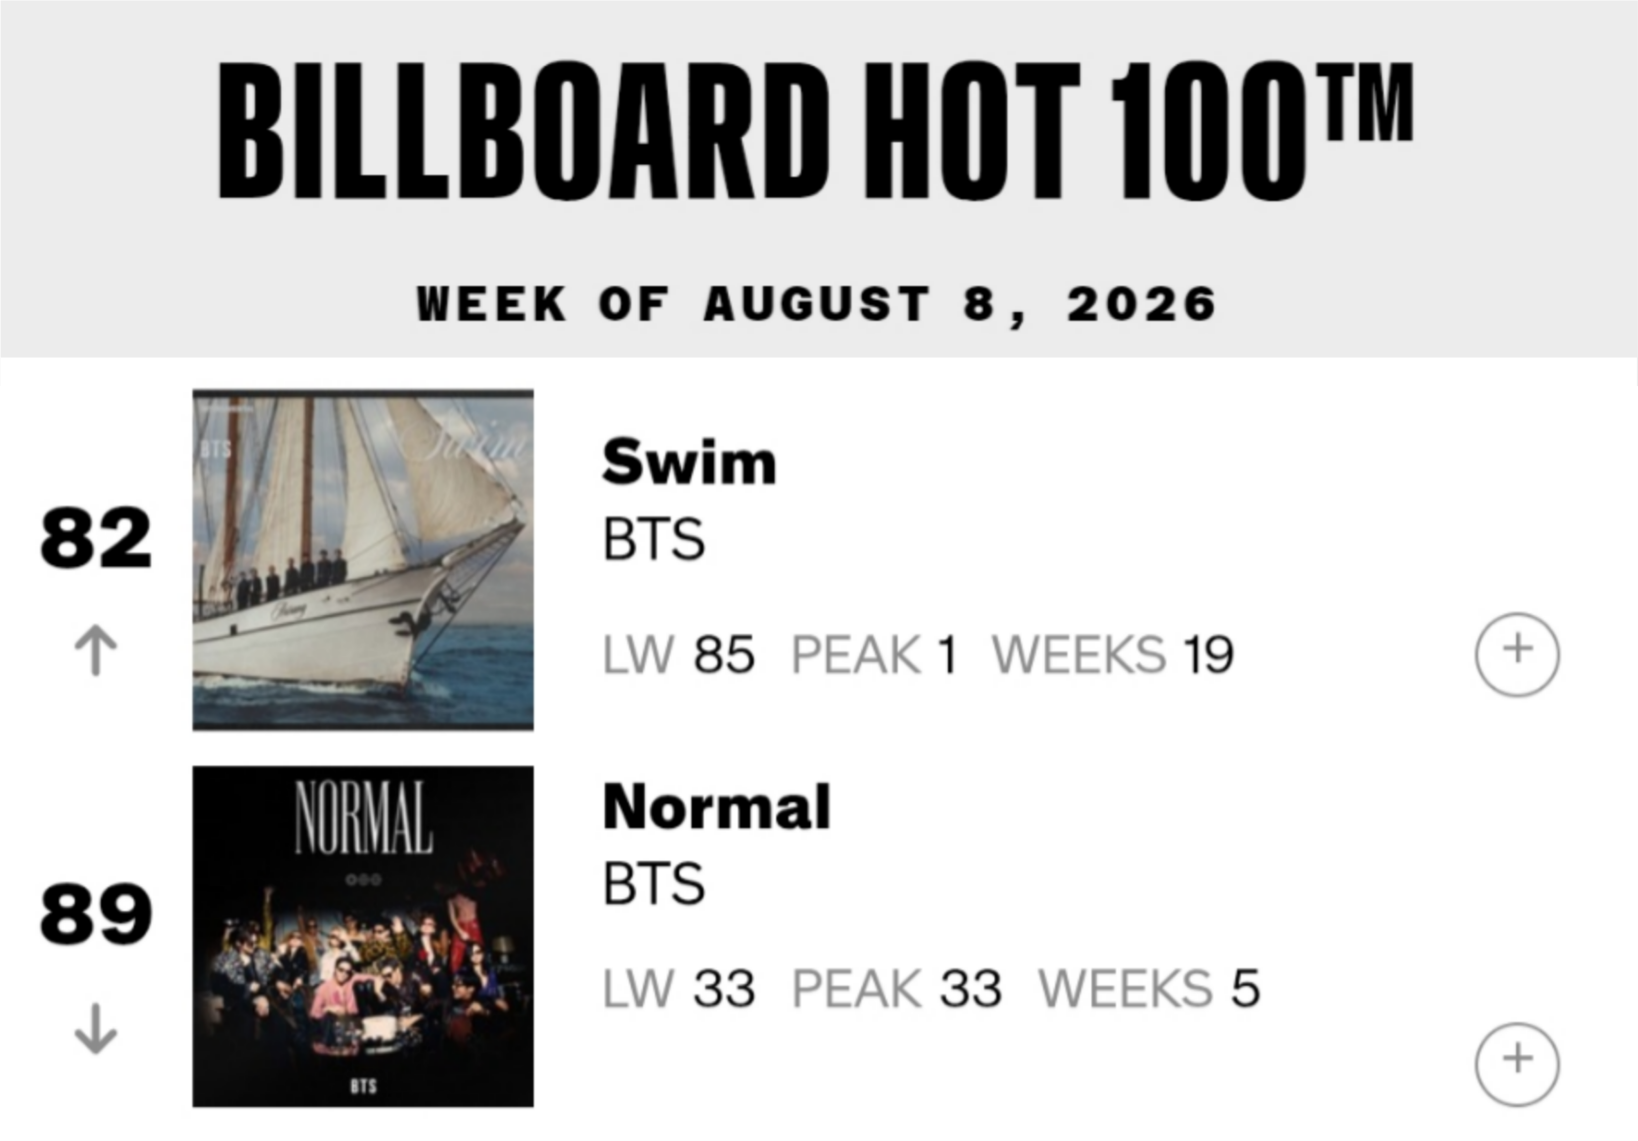Image resolution: width=1638 pixels, height=1141 pixels.
Task: Open the Swim album cover thumbnail
Action: click(x=363, y=560)
